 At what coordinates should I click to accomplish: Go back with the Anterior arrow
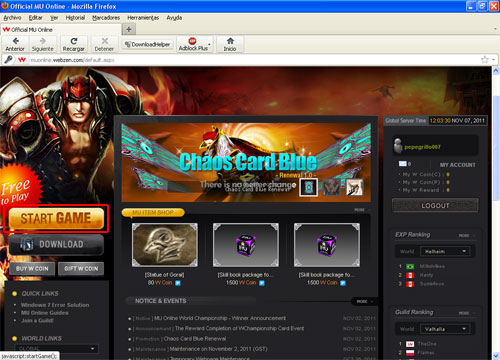[15, 44]
